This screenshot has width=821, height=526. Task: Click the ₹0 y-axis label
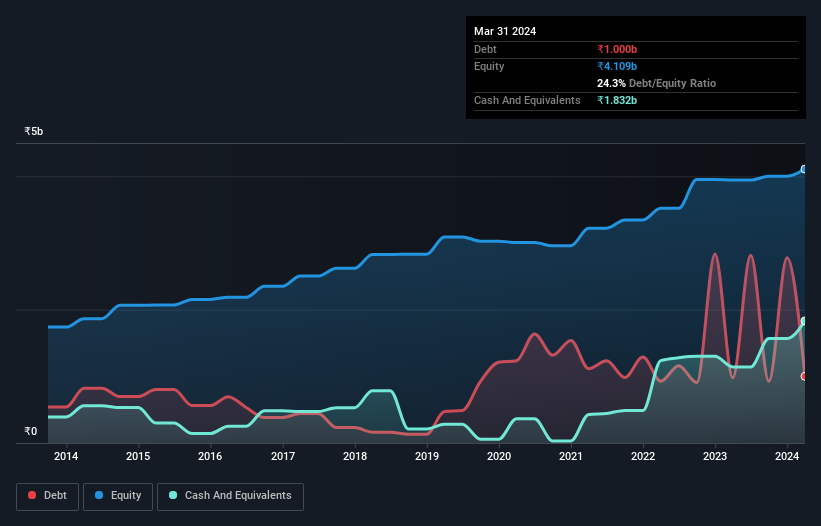[31, 431]
